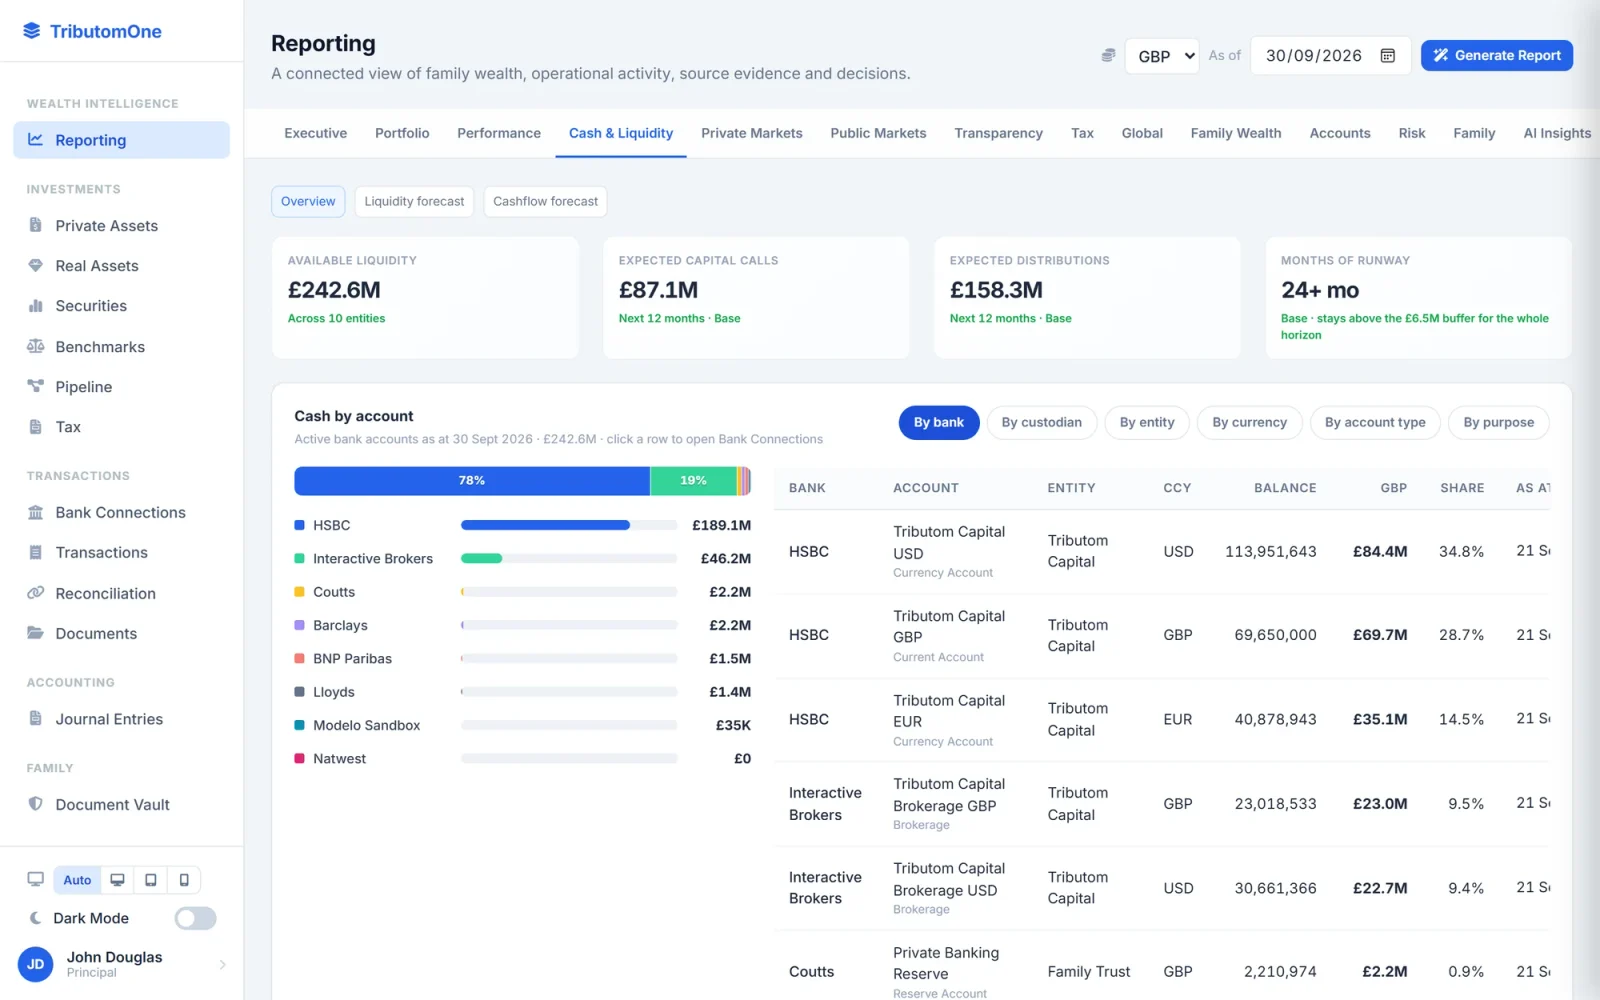The height and width of the screenshot is (1000, 1600).
Task: Switch cash grouping to By custodian
Action: [1042, 423]
